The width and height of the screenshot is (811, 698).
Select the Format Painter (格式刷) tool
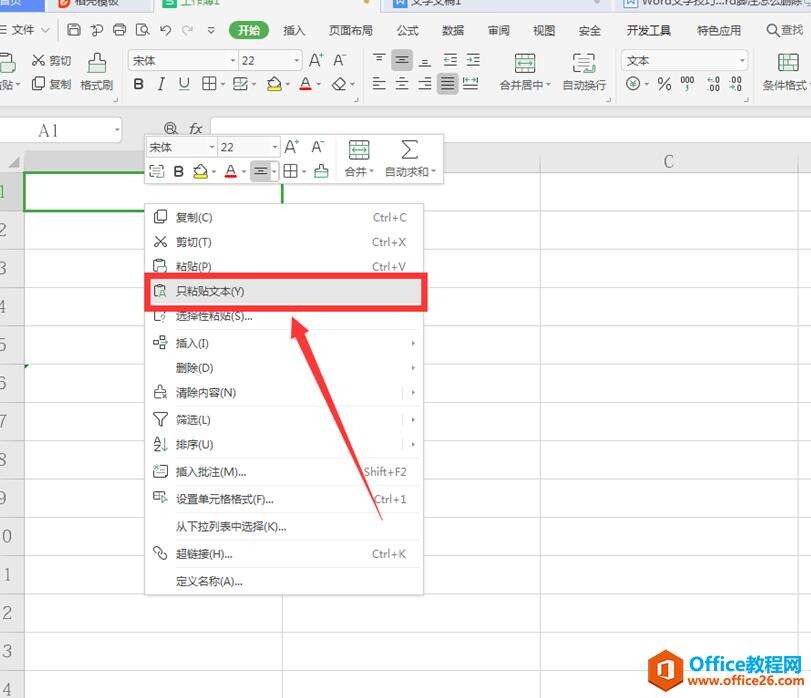tap(97, 72)
